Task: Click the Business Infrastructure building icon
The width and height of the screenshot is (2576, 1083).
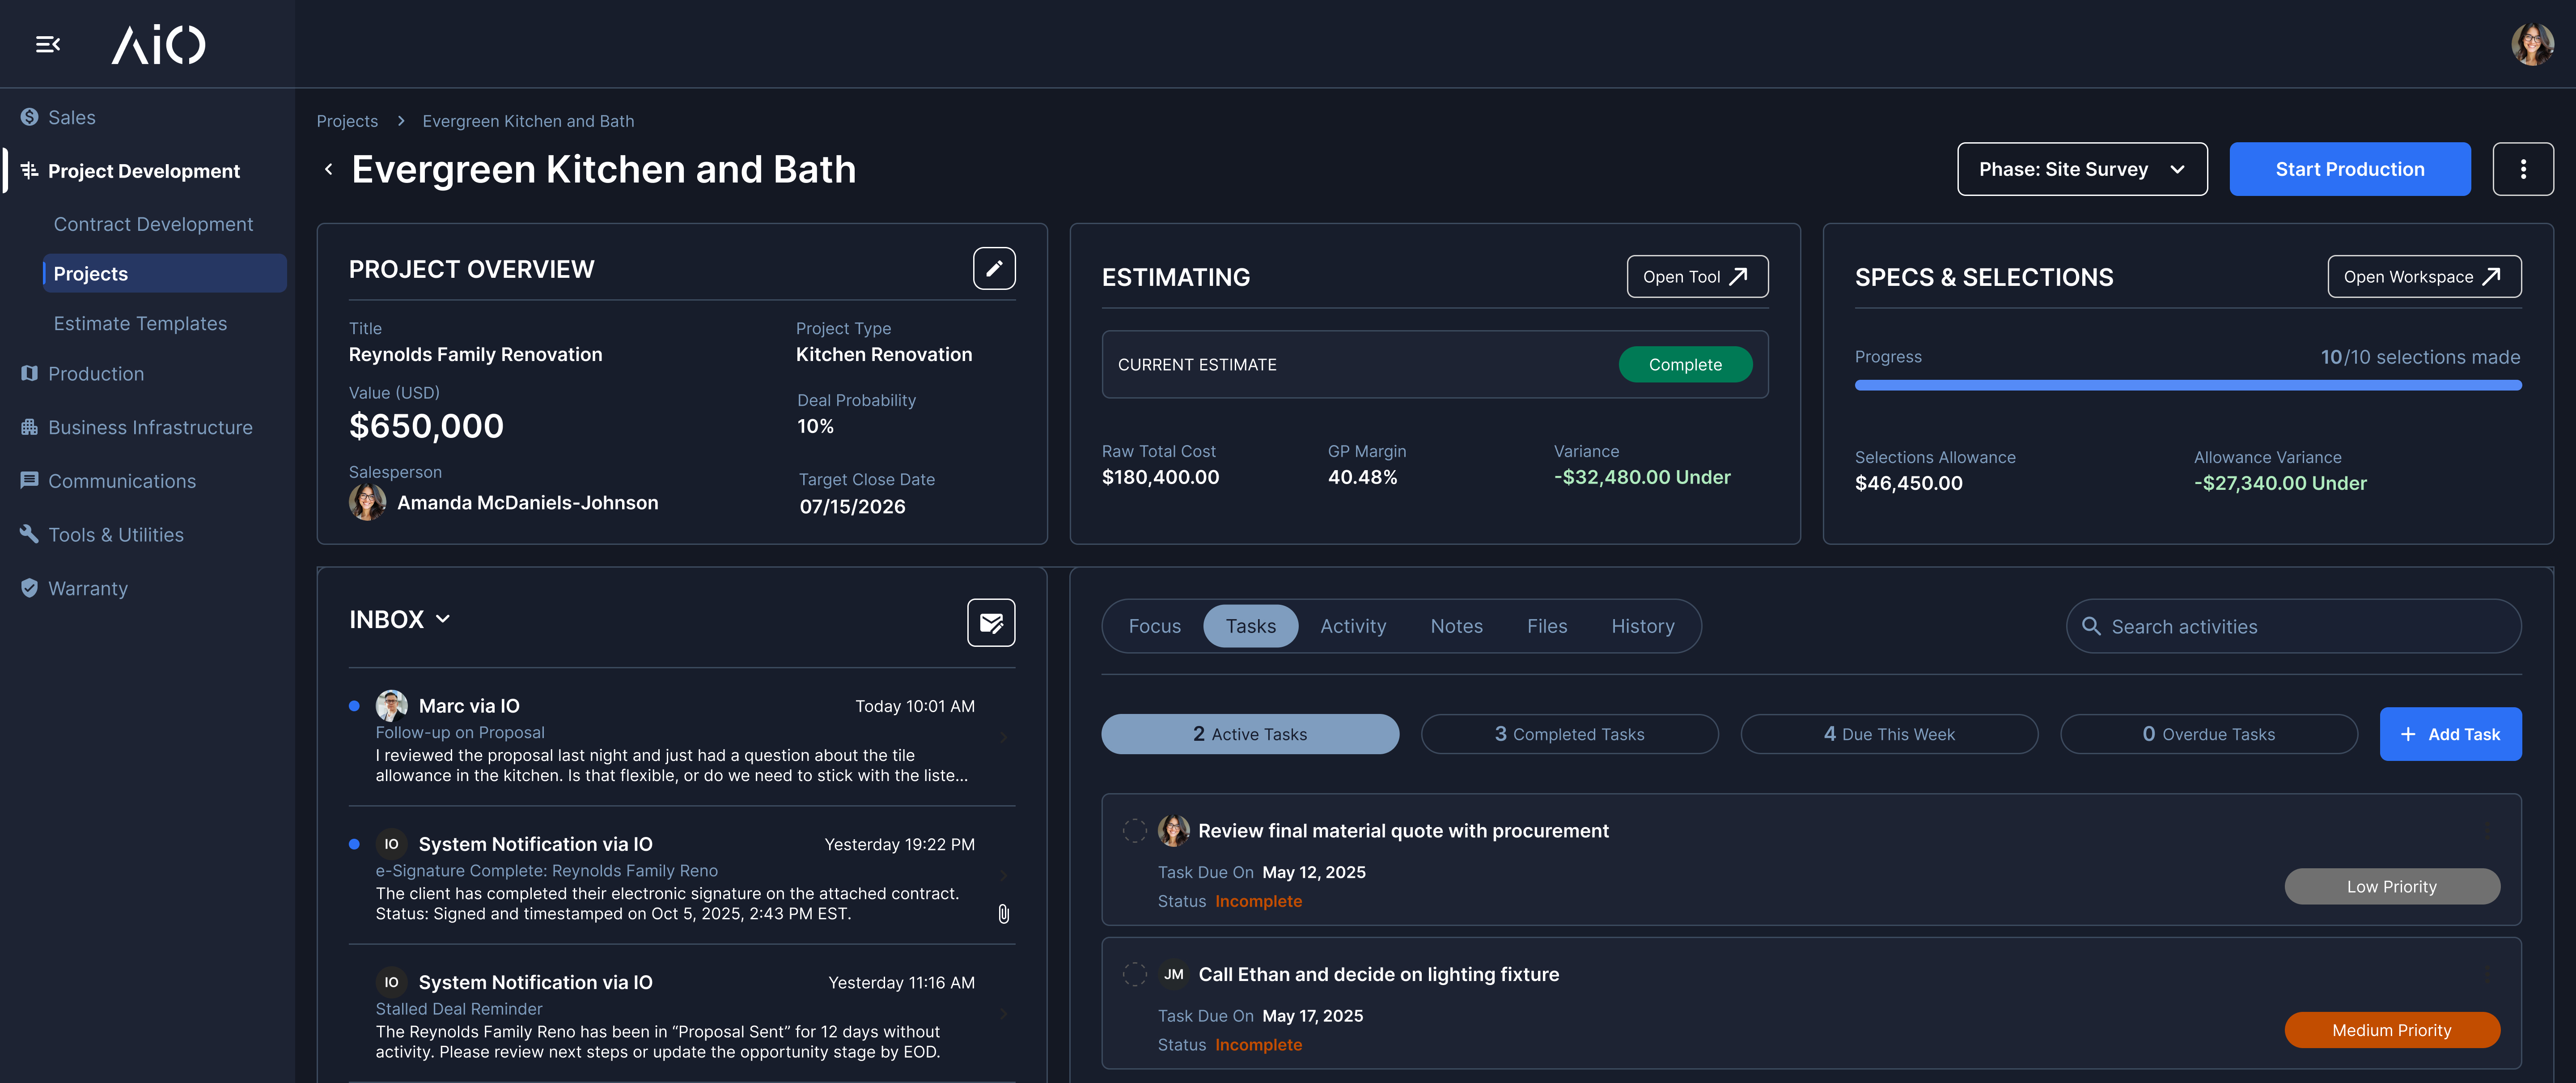Action: click(29, 427)
